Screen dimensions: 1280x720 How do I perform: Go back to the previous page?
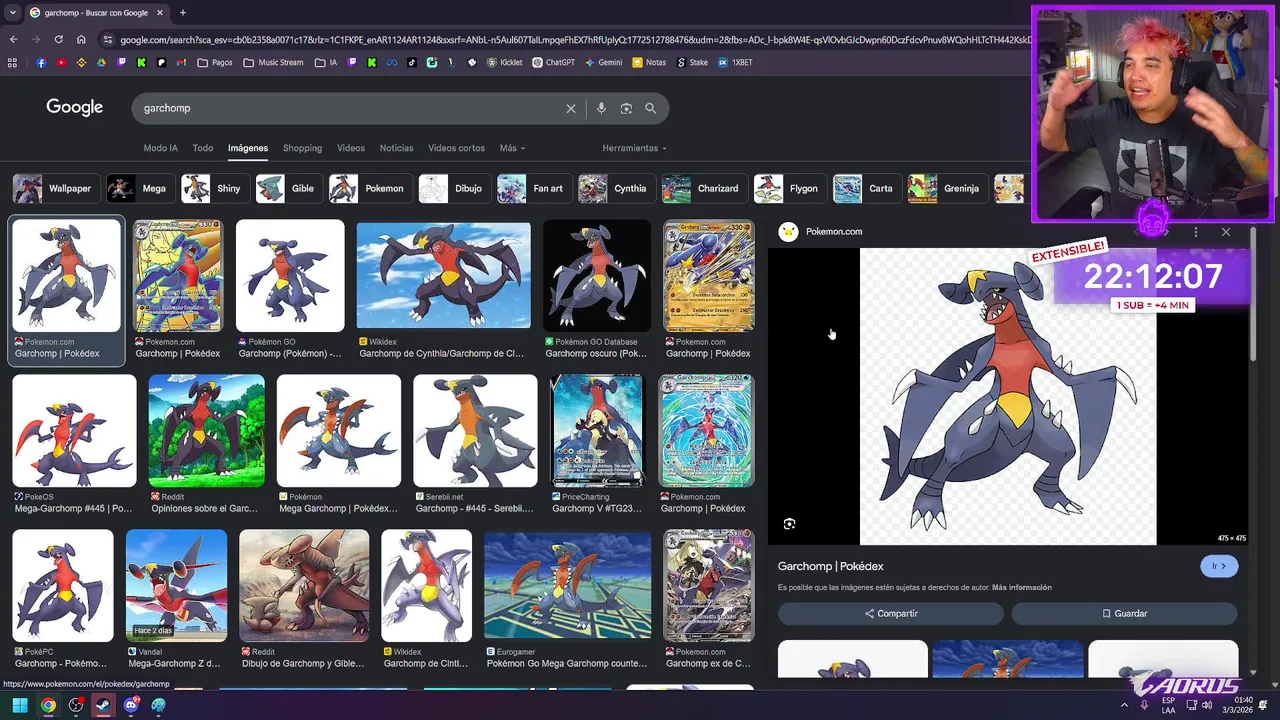[x=13, y=40]
